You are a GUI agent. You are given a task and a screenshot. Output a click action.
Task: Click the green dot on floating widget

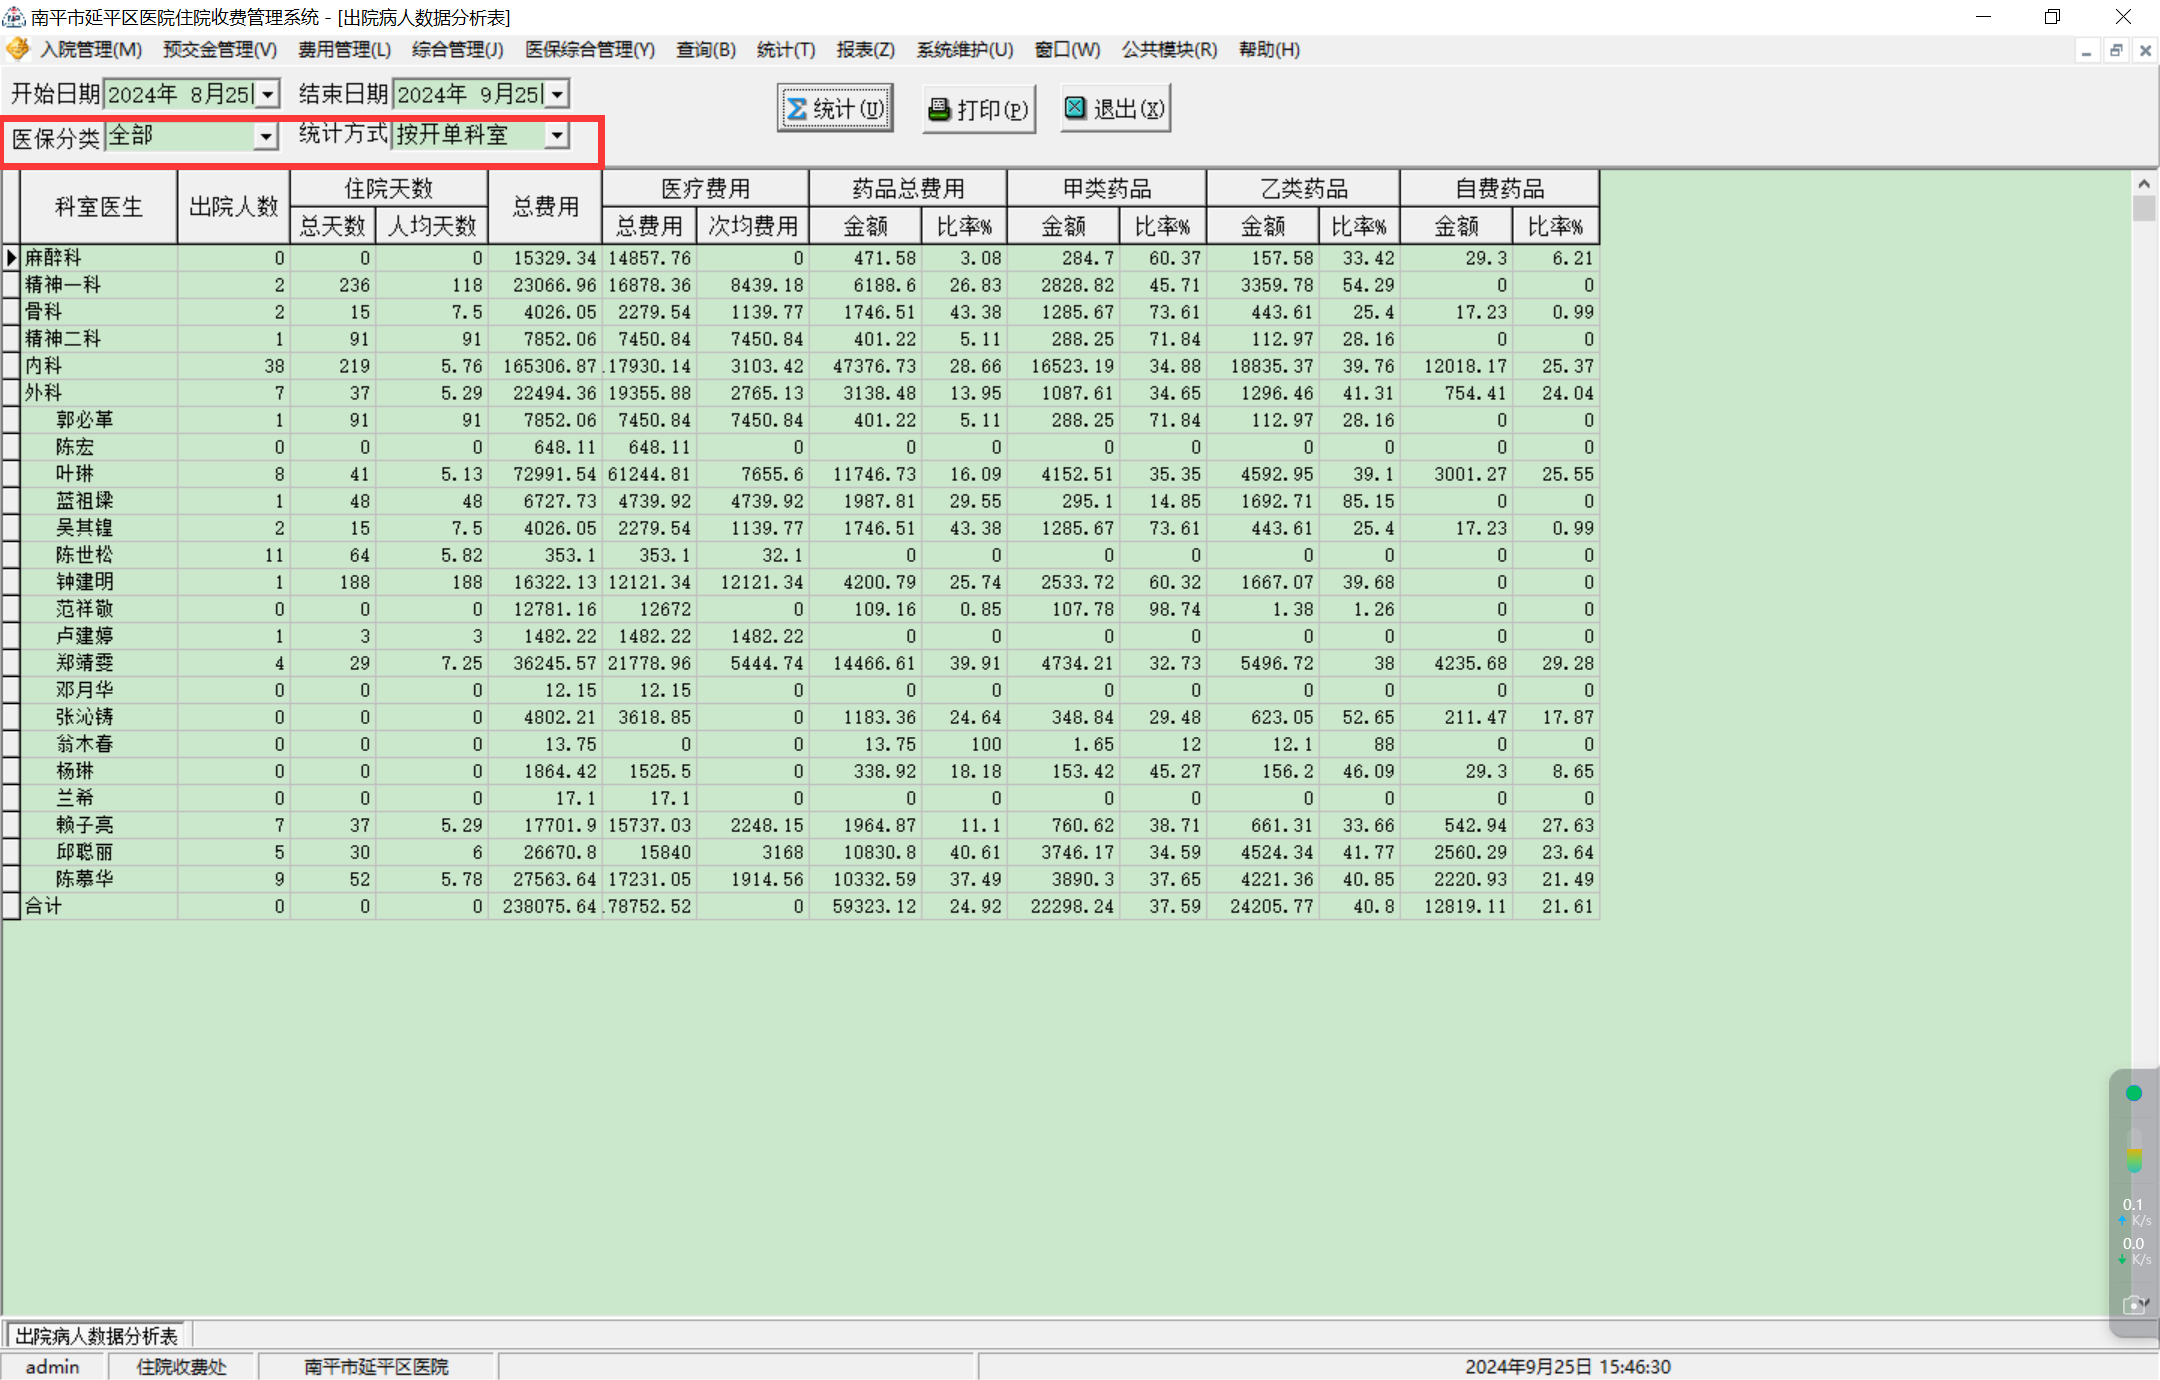2133,1093
